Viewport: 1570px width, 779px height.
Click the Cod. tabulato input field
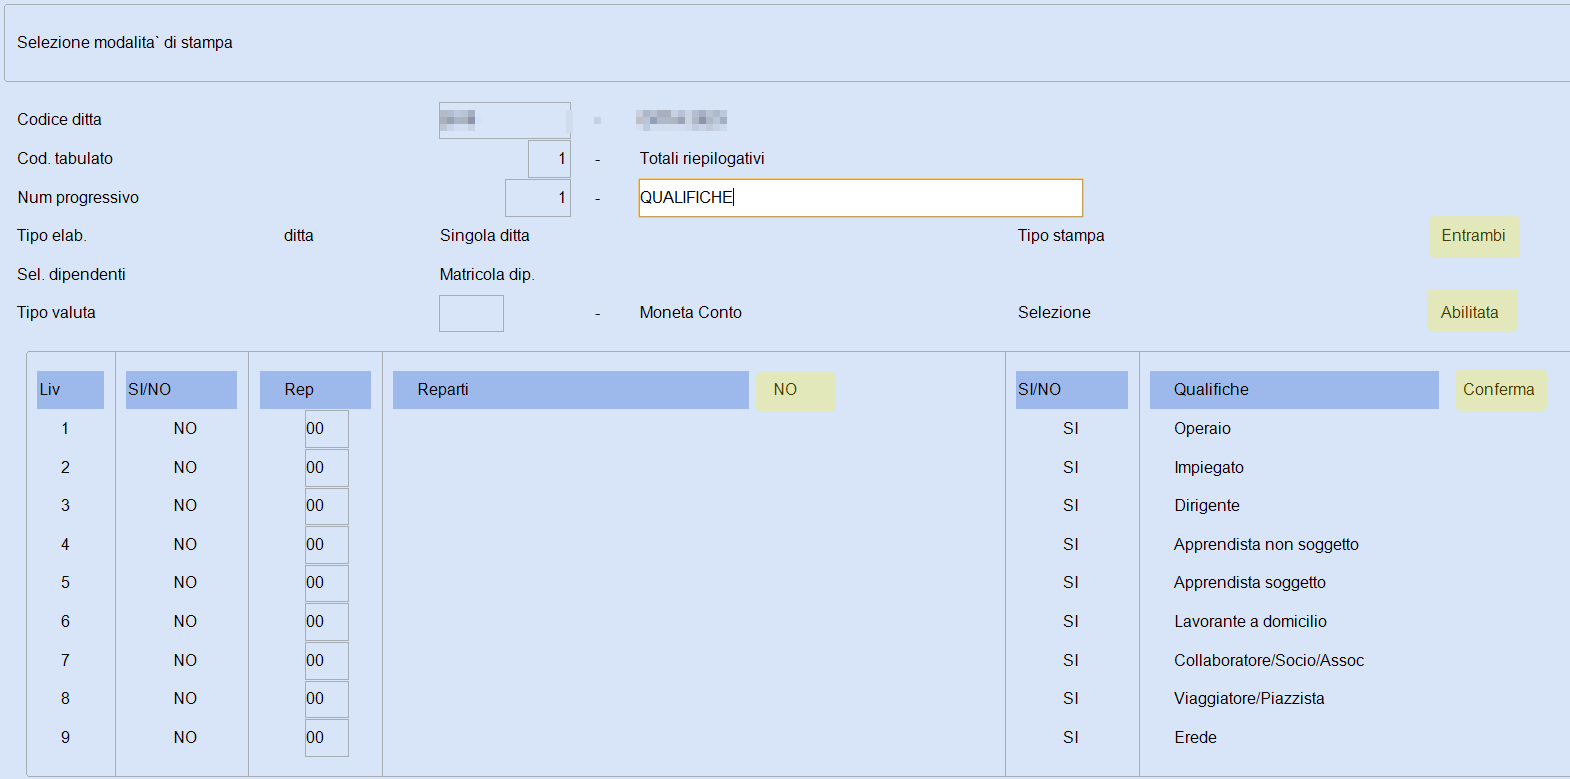549,159
